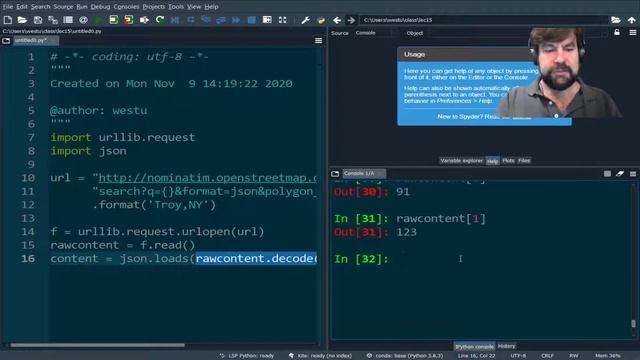Browse editor tabs with the folder icon
The image size is (640, 360).
[6, 40]
